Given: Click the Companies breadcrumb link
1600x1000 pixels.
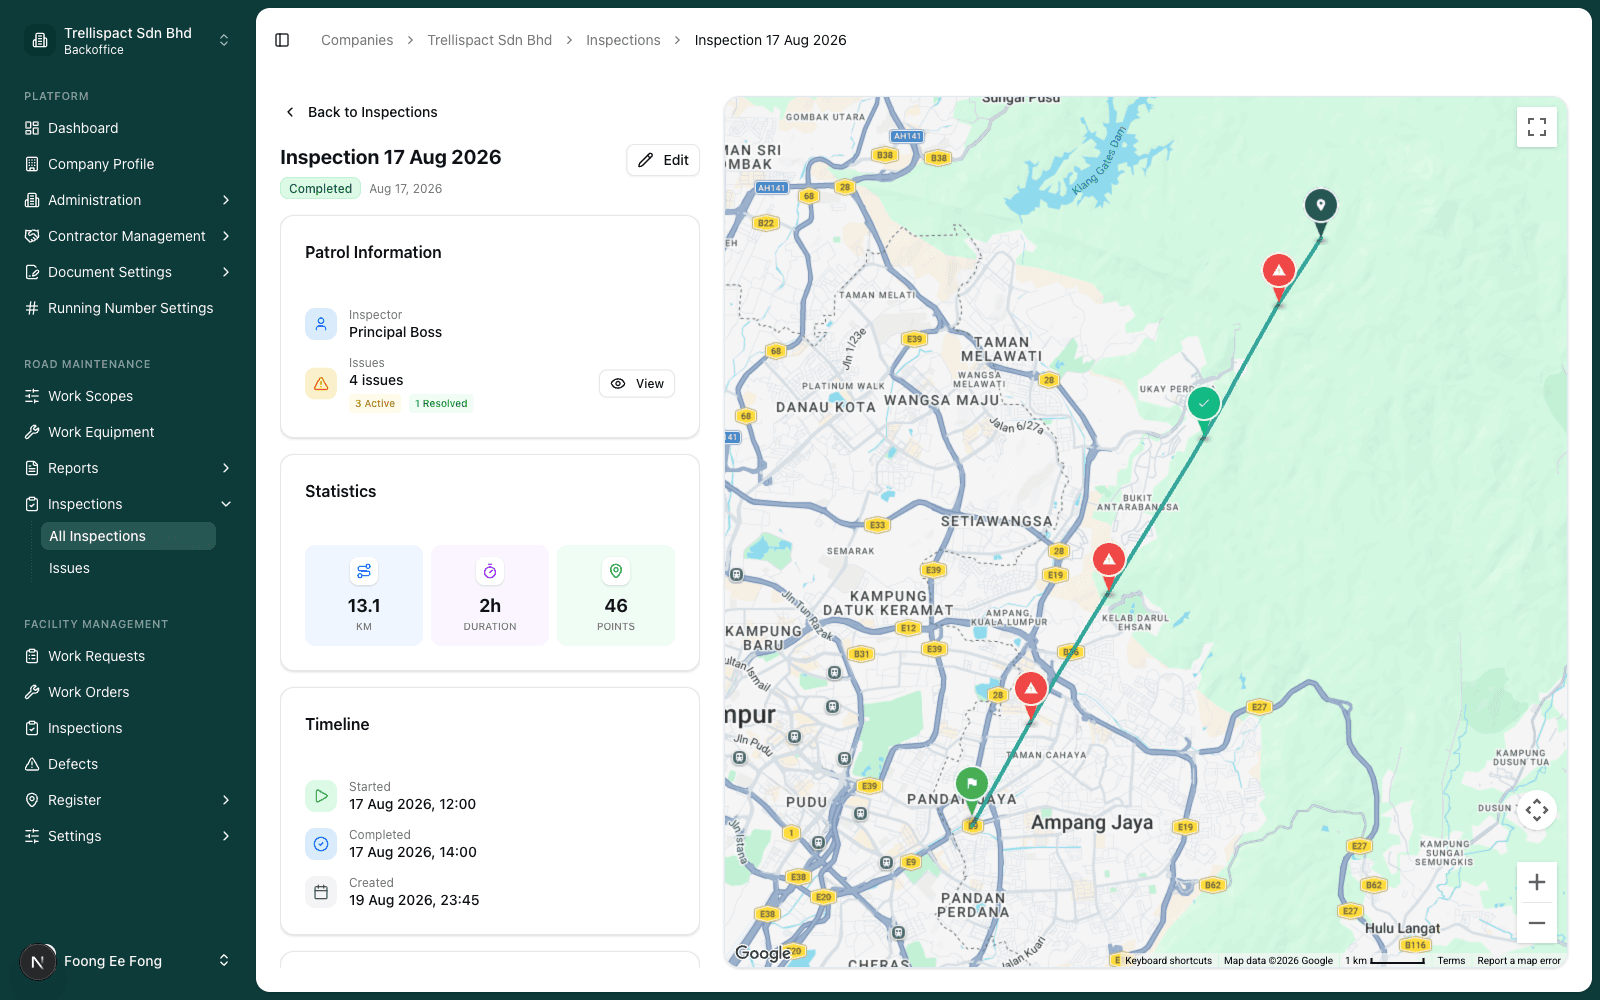Looking at the screenshot, I should click(x=357, y=40).
